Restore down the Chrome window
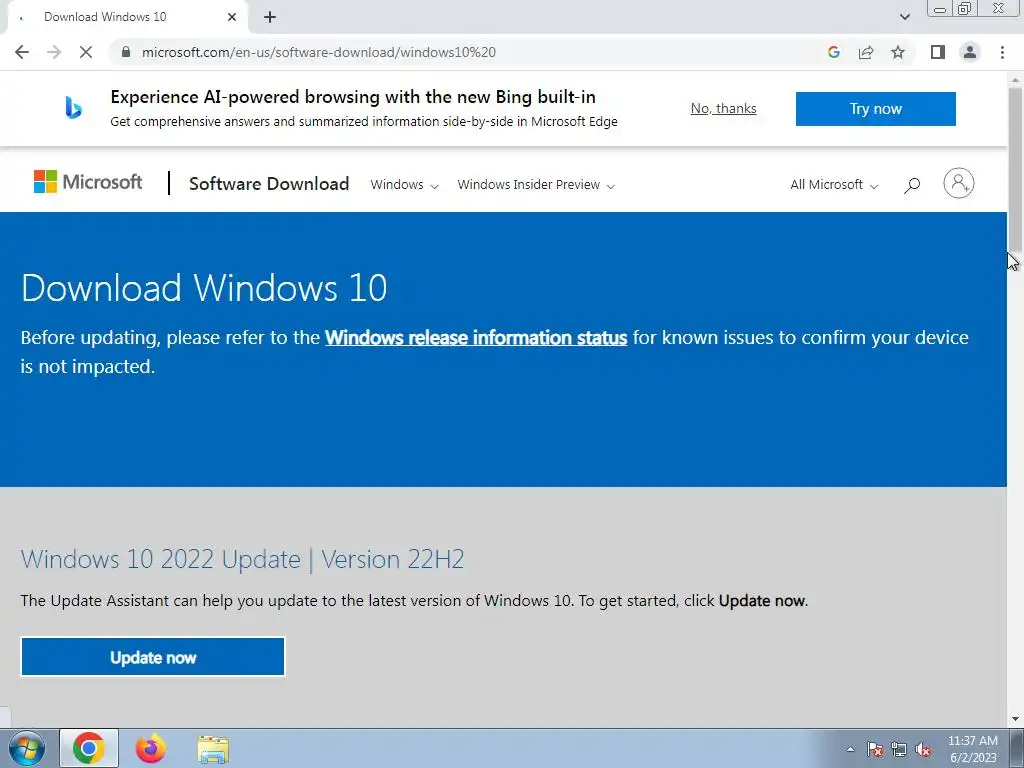The width and height of the screenshot is (1024, 768). (x=965, y=8)
